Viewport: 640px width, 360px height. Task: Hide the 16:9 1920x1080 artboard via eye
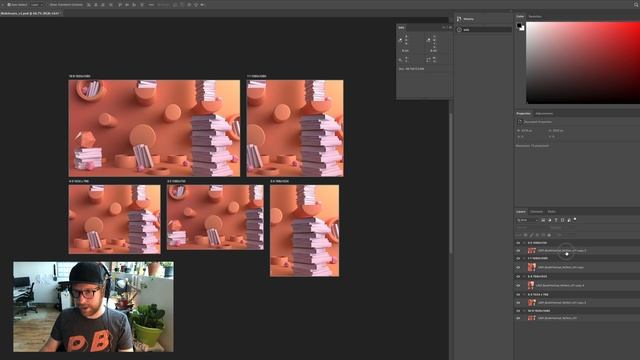pos(518,311)
